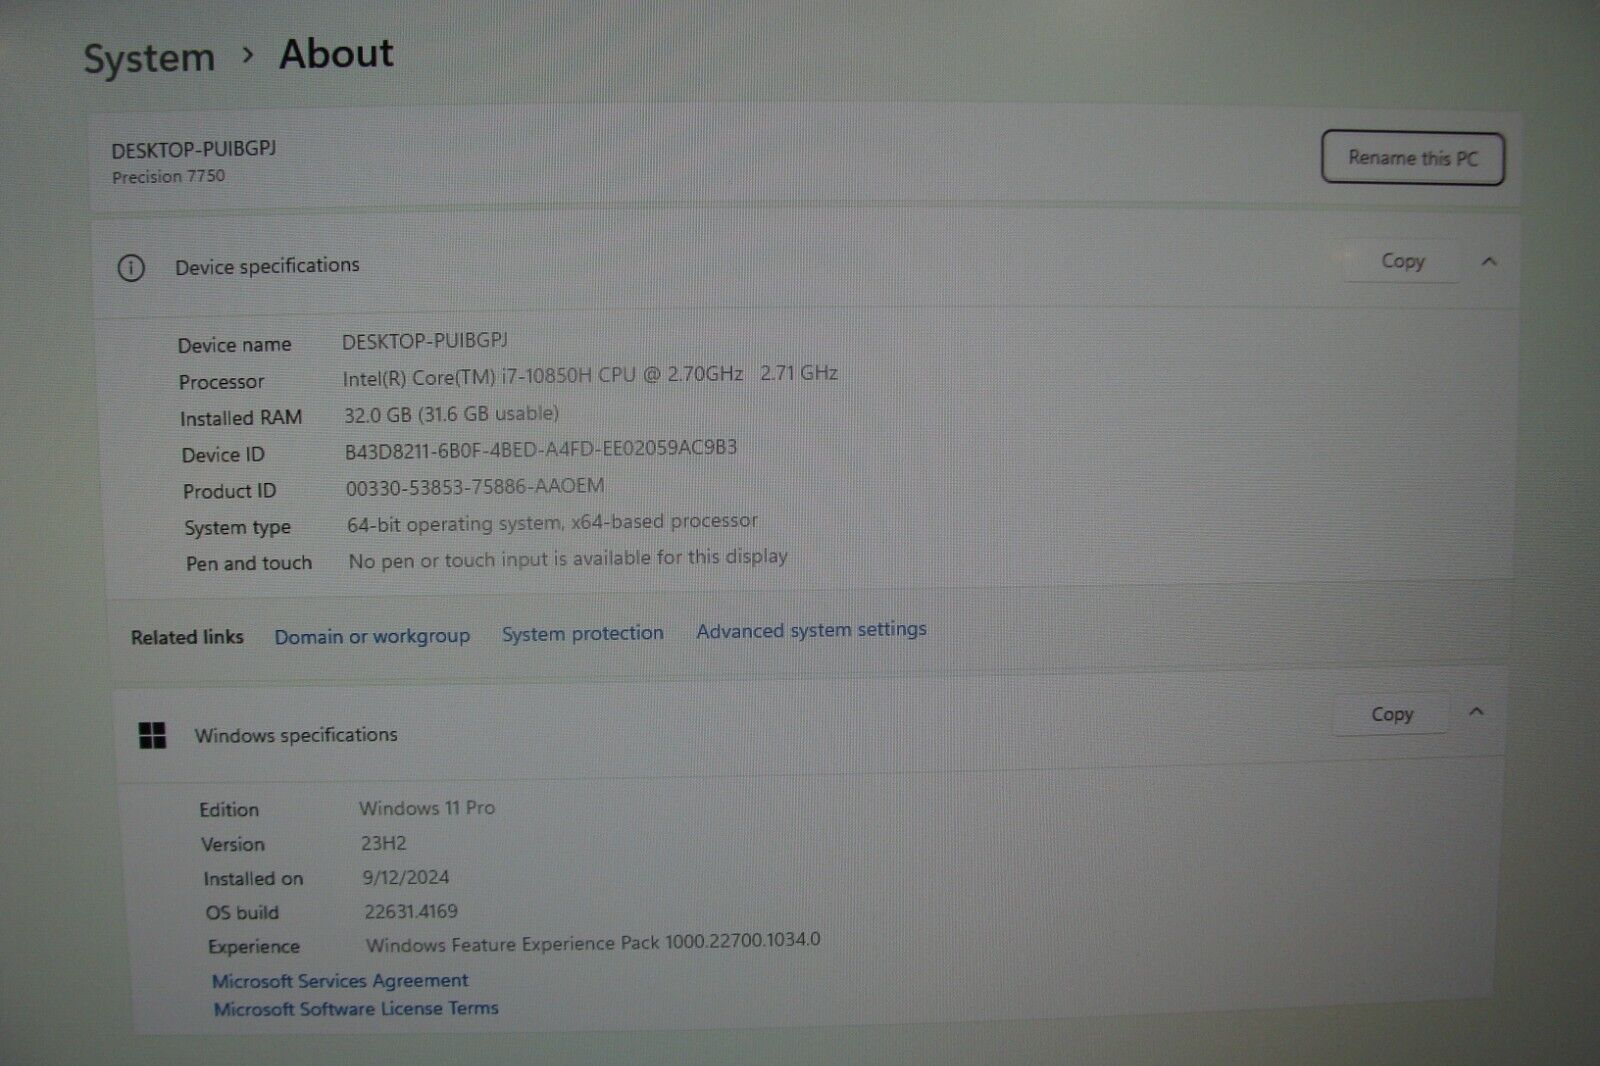
Task: Click the Device specifications title text
Action: (x=267, y=266)
